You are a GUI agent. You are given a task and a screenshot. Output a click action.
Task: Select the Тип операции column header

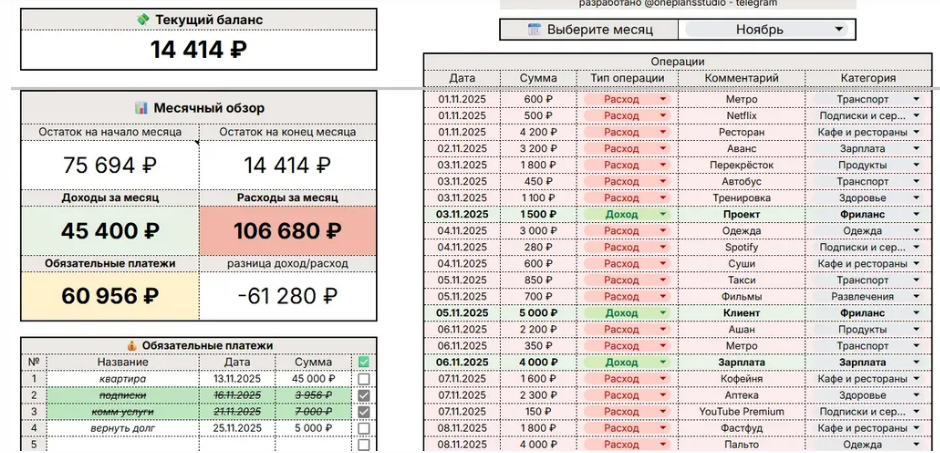click(x=626, y=78)
